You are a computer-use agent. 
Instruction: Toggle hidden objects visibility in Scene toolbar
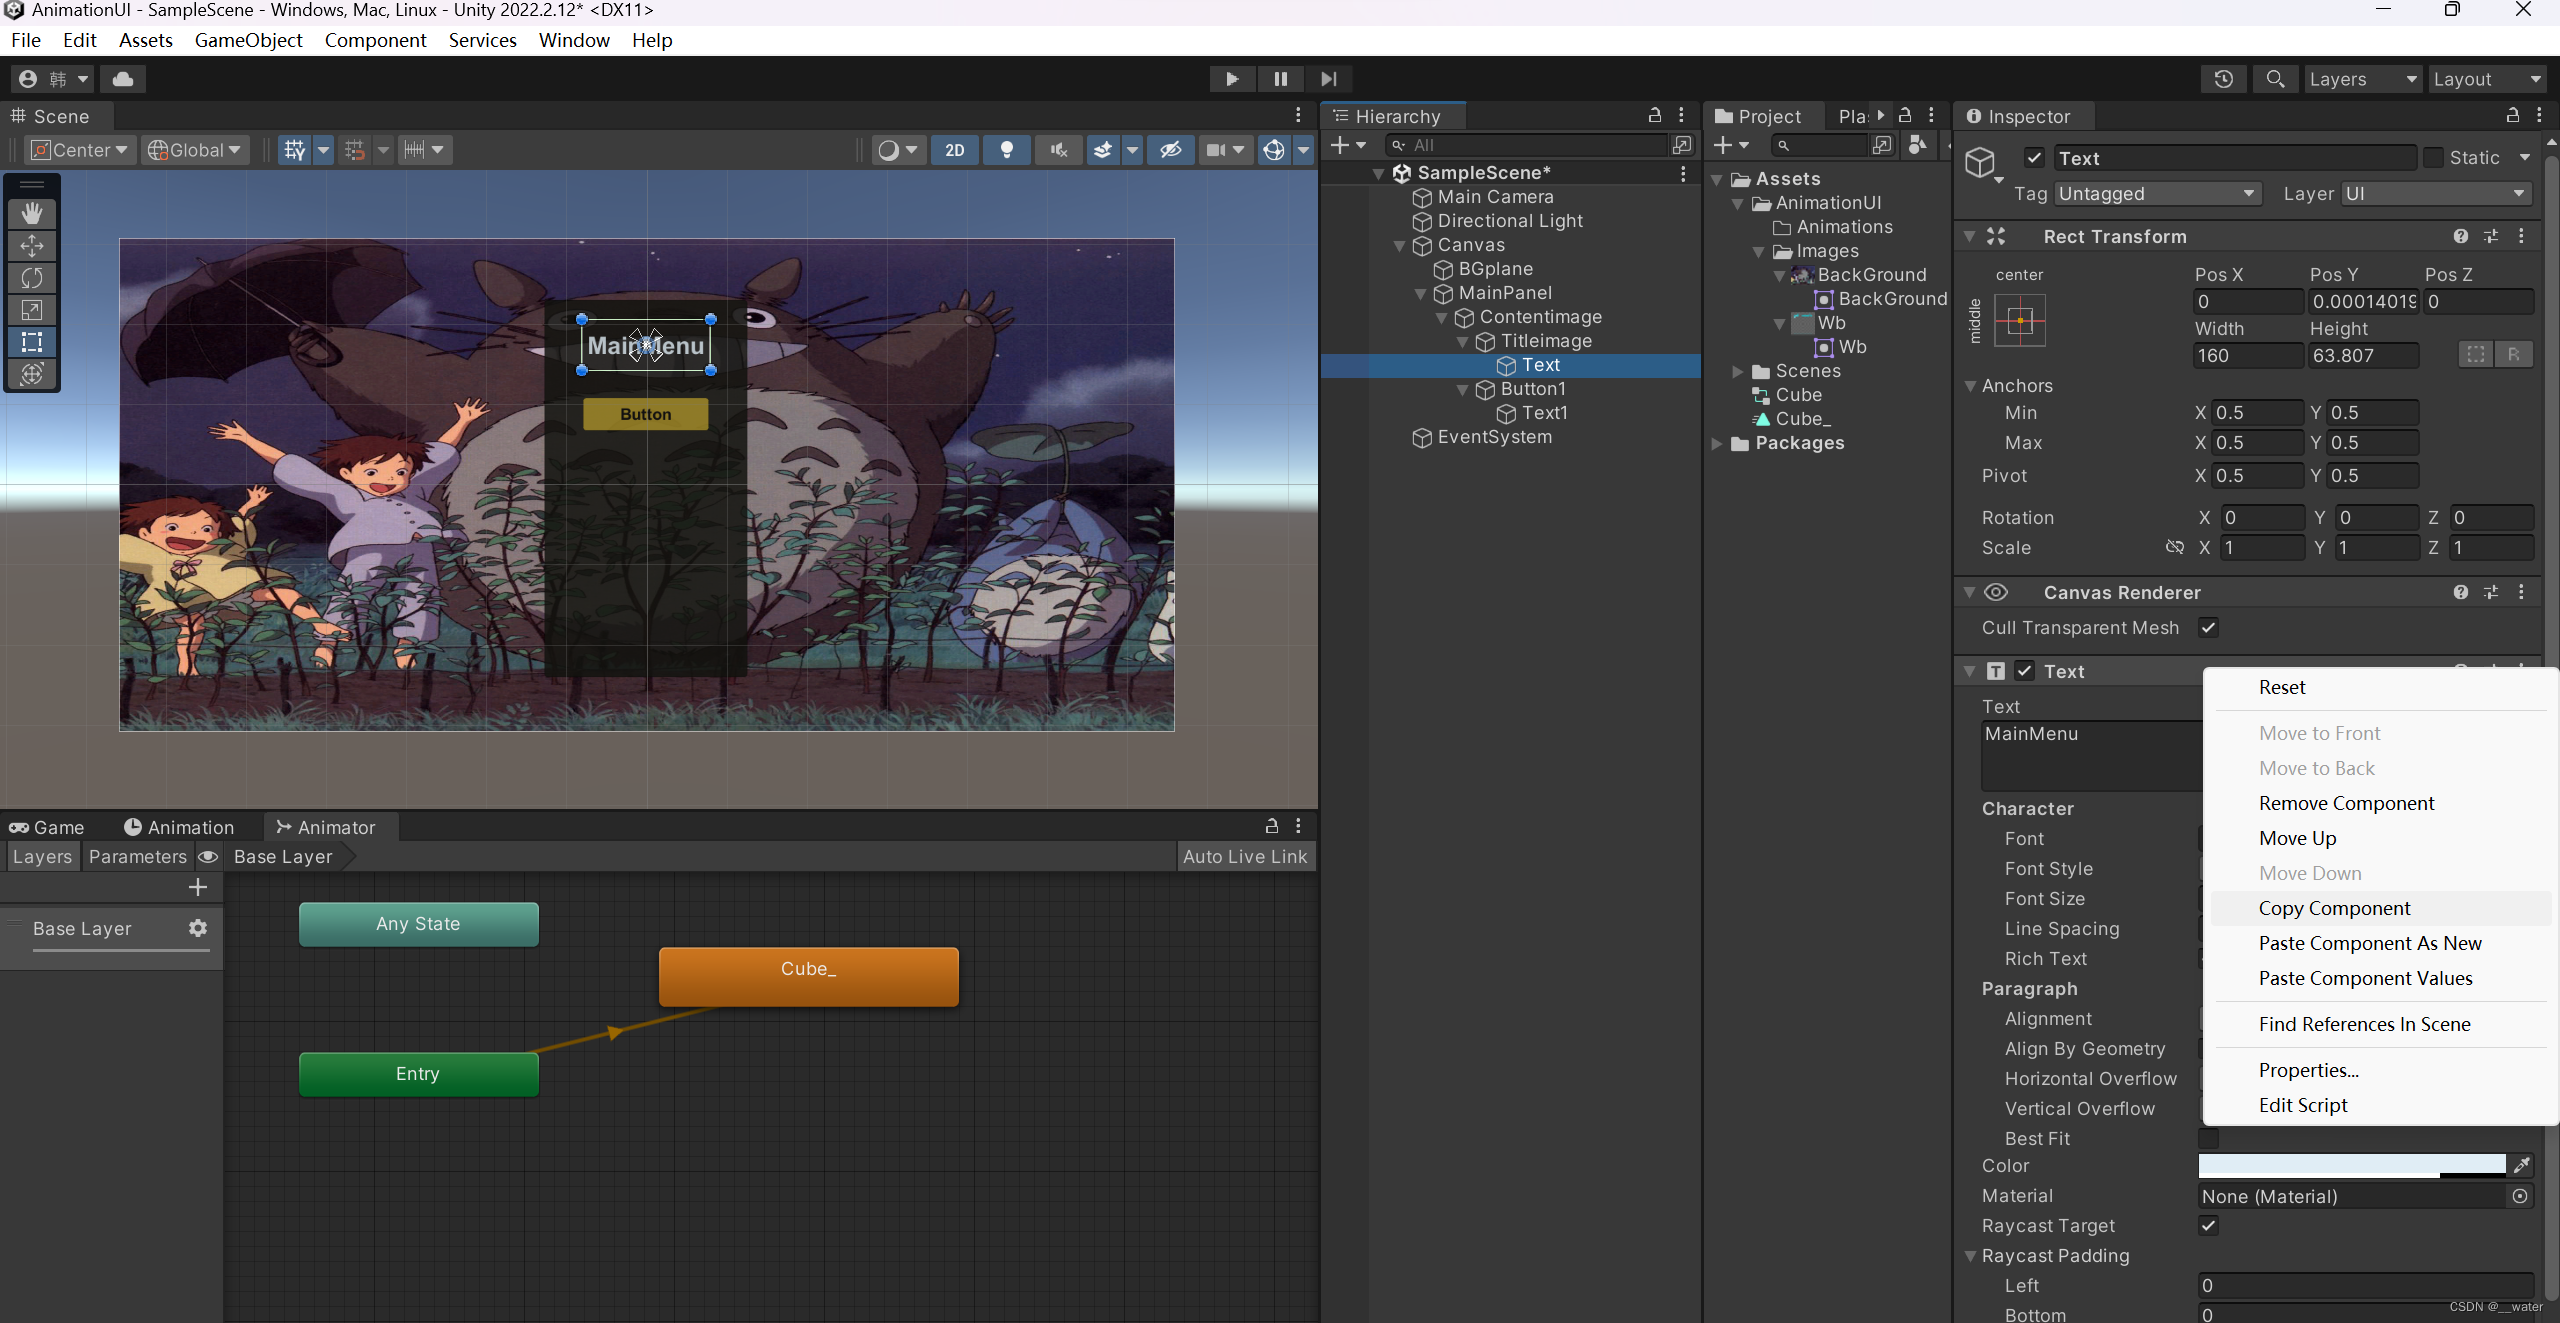(x=1171, y=150)
